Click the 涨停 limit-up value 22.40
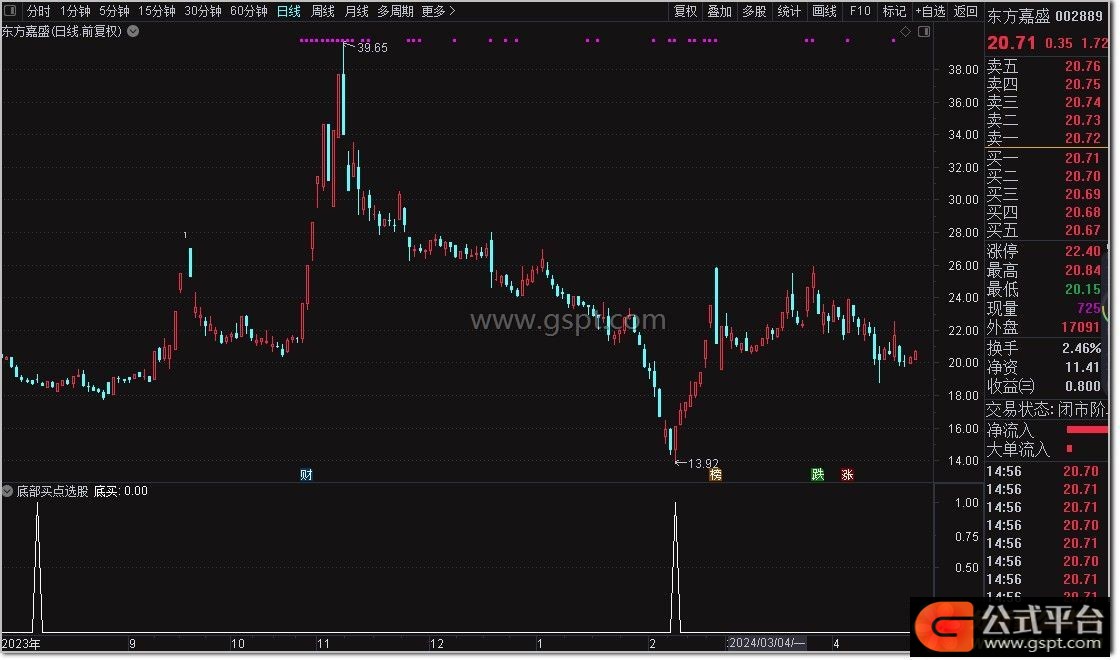 point(1082,251)
